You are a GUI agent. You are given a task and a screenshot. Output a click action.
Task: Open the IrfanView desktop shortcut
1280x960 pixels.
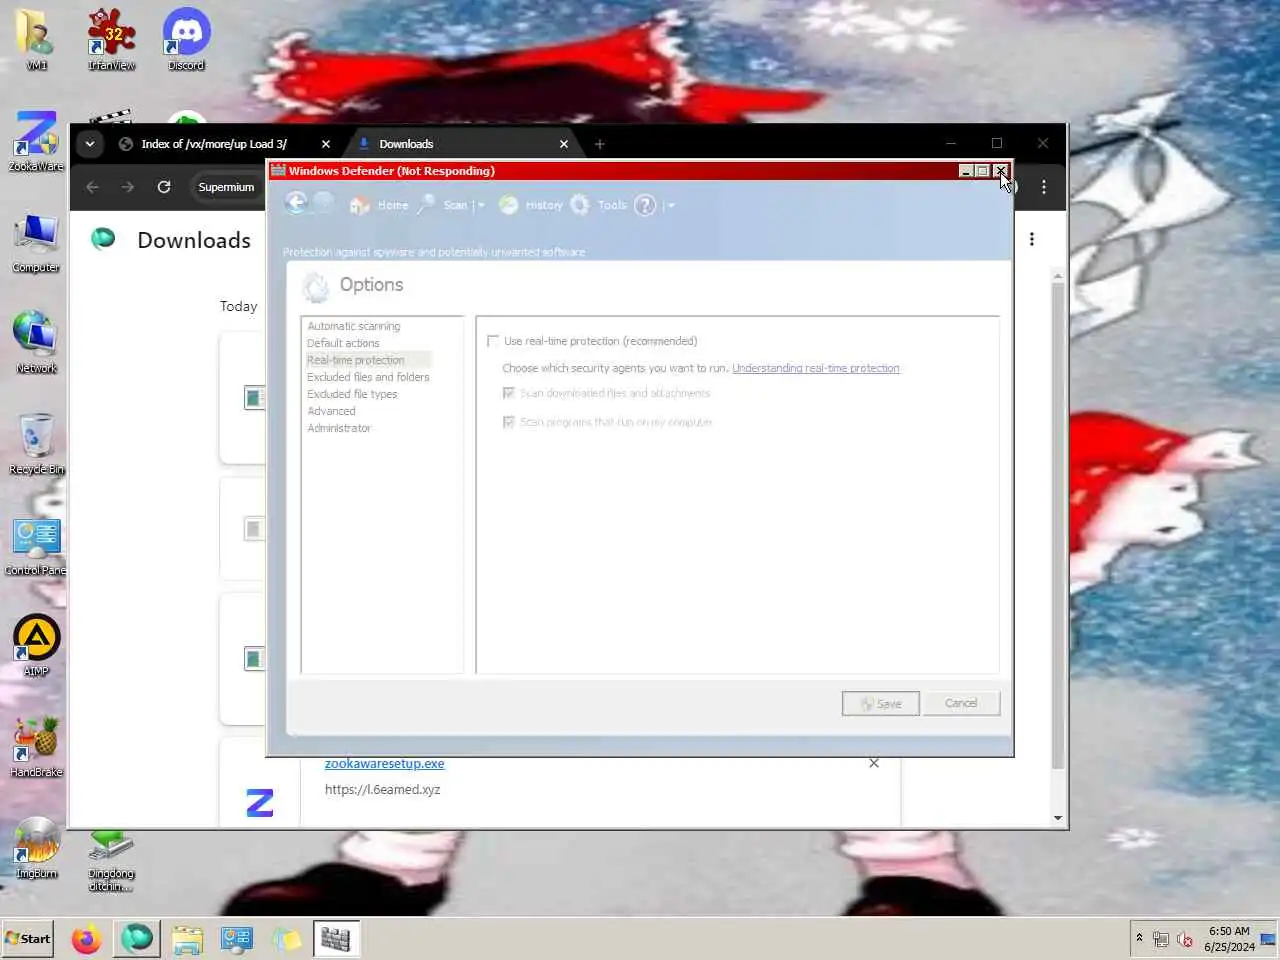pyautogui.click(x=111, y=39)
